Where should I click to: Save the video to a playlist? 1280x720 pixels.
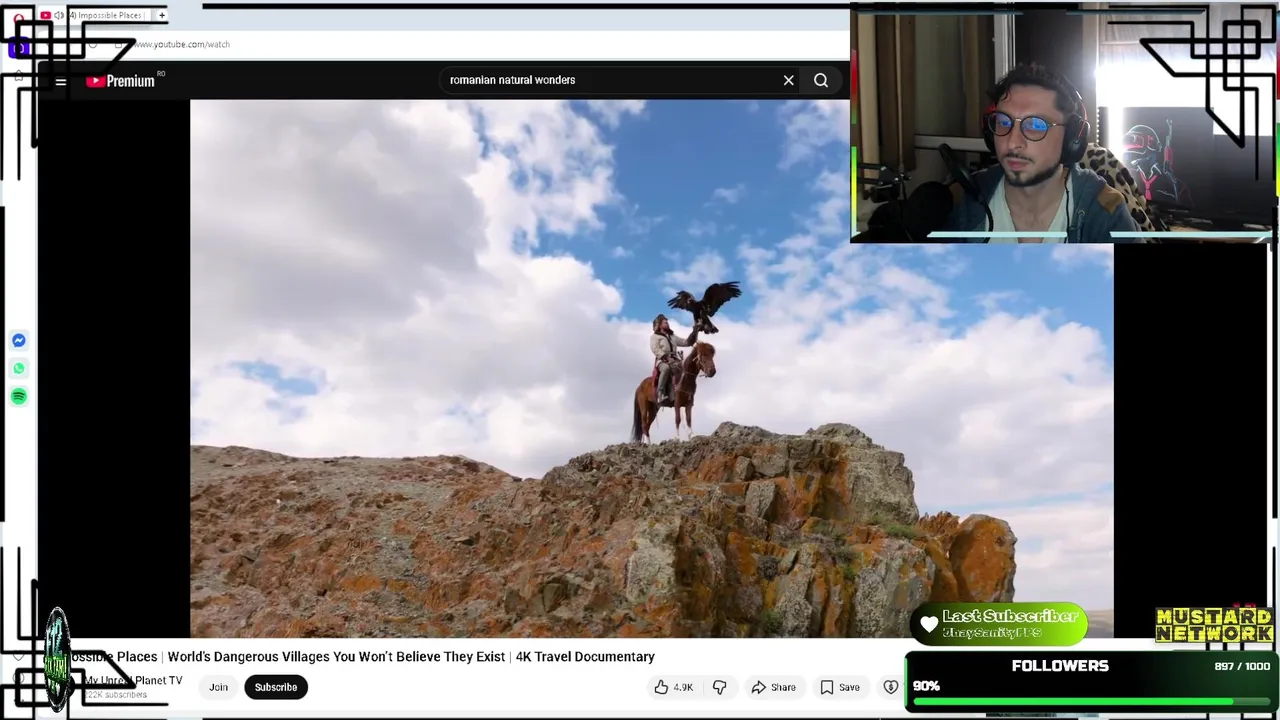840,687
